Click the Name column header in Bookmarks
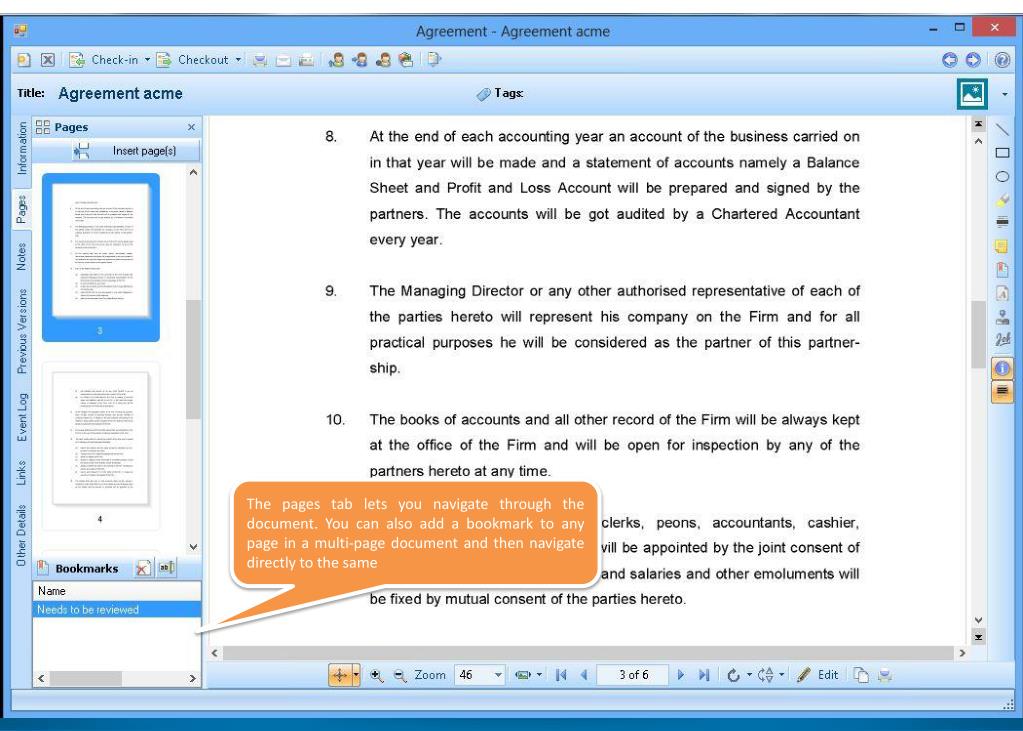Viewport: 1023px width, 731px height. coord(117,591)
